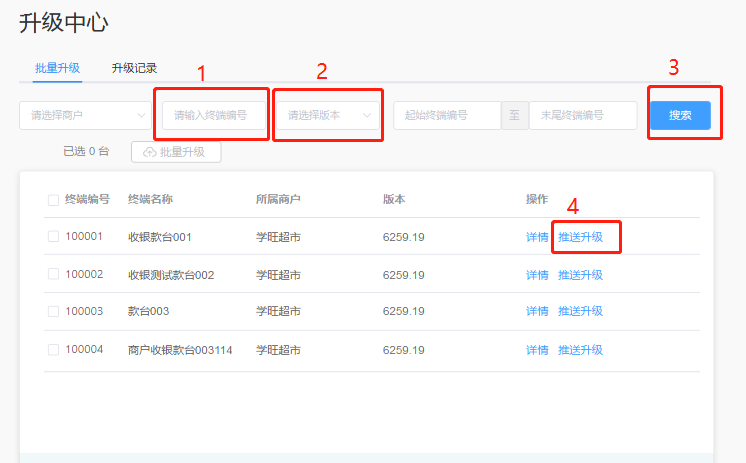The image size is (746, 463).
Task: Toggle the select-all checkbox in table header
Action: tap(53, 200)
